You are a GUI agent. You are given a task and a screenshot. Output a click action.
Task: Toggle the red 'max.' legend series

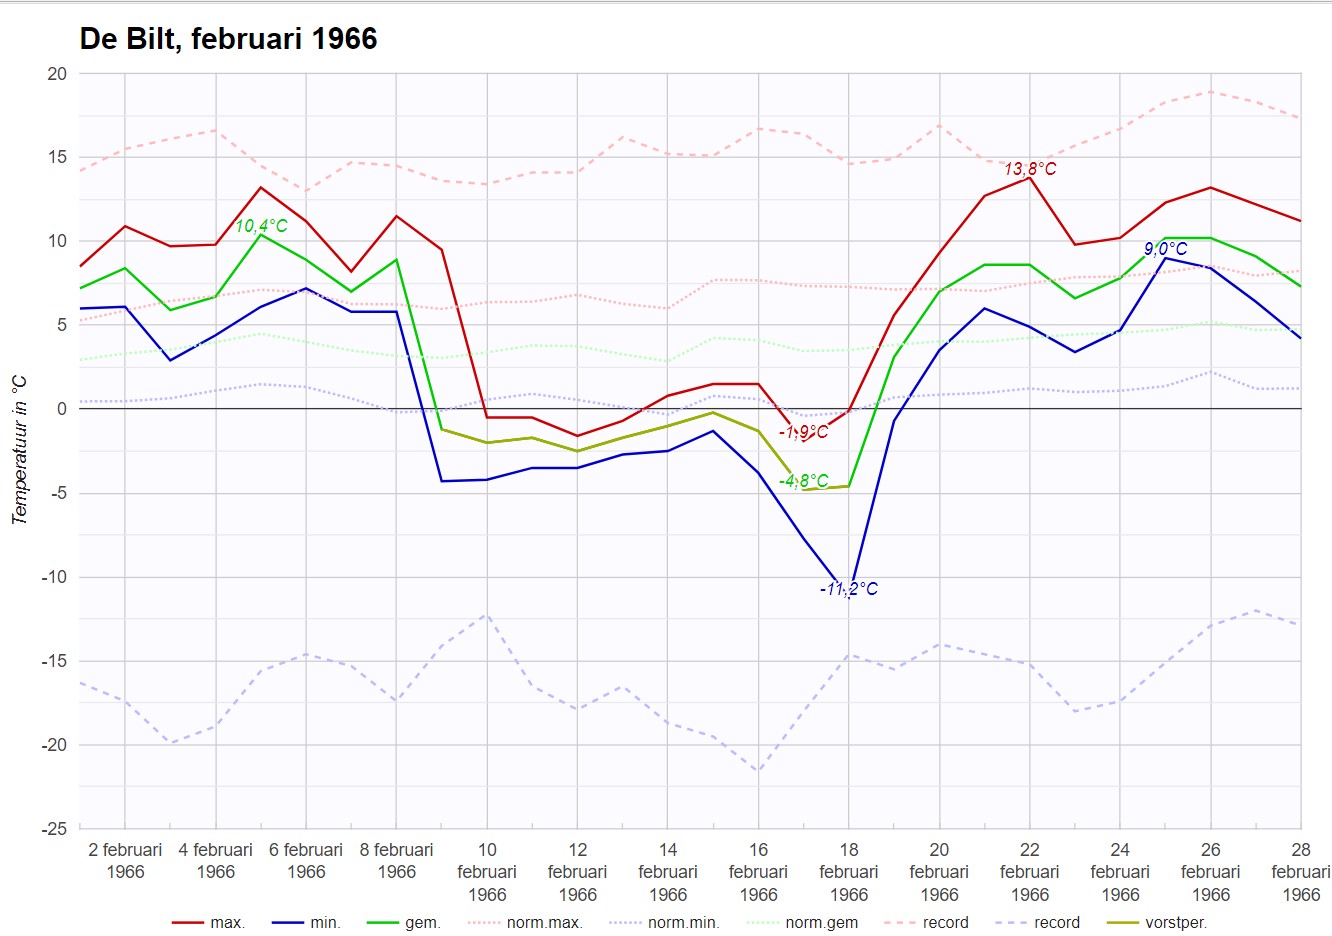pos(208,922)
